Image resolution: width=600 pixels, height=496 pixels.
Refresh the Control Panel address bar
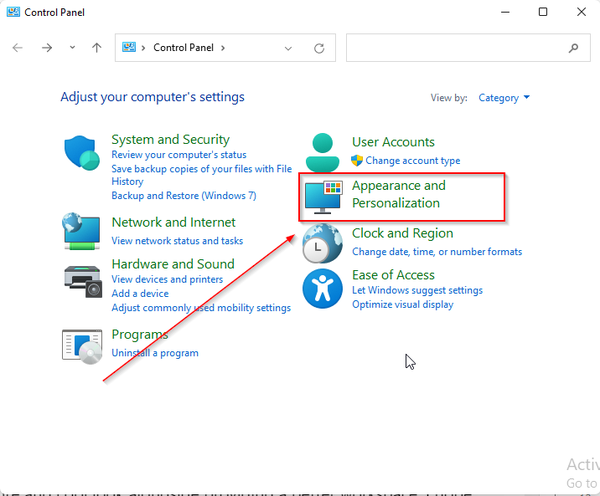click(319, 48)
